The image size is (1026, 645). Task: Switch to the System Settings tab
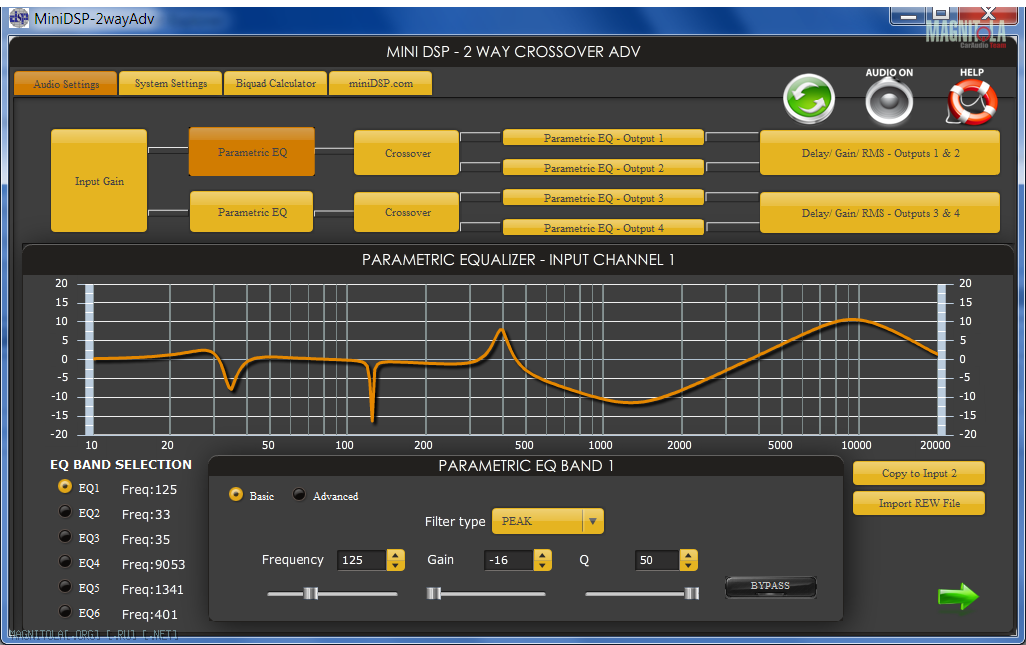171,83
